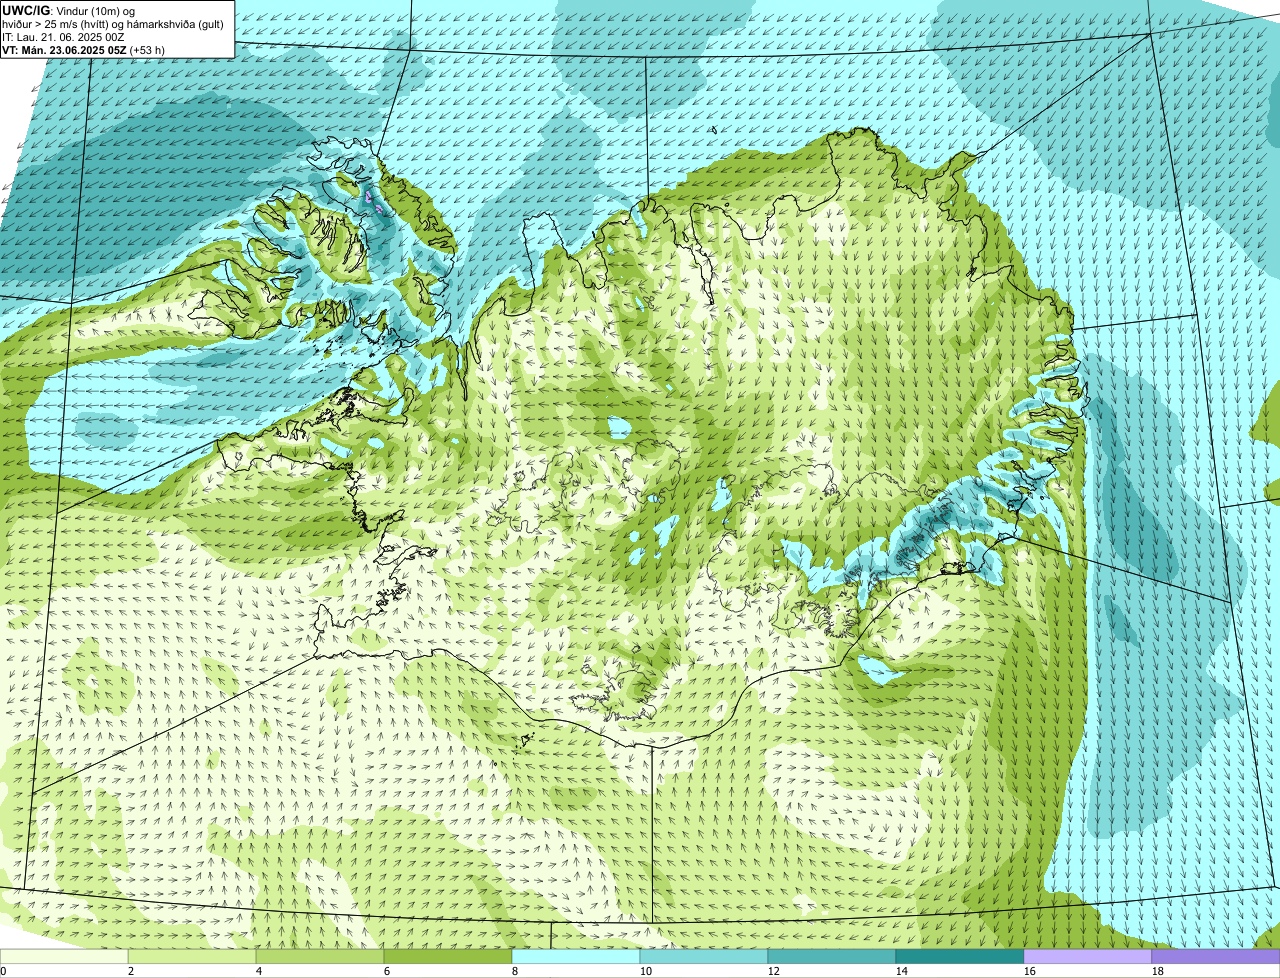
Task: Click the legend scale label "0"
Action: (3, 971)
